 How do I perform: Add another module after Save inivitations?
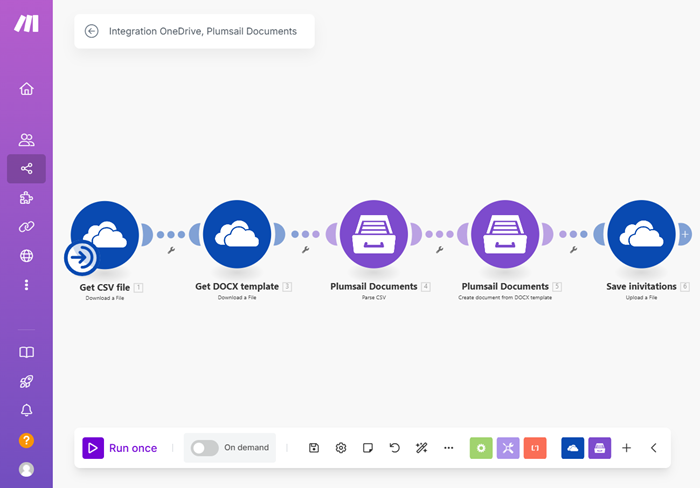tap(685, 234)
